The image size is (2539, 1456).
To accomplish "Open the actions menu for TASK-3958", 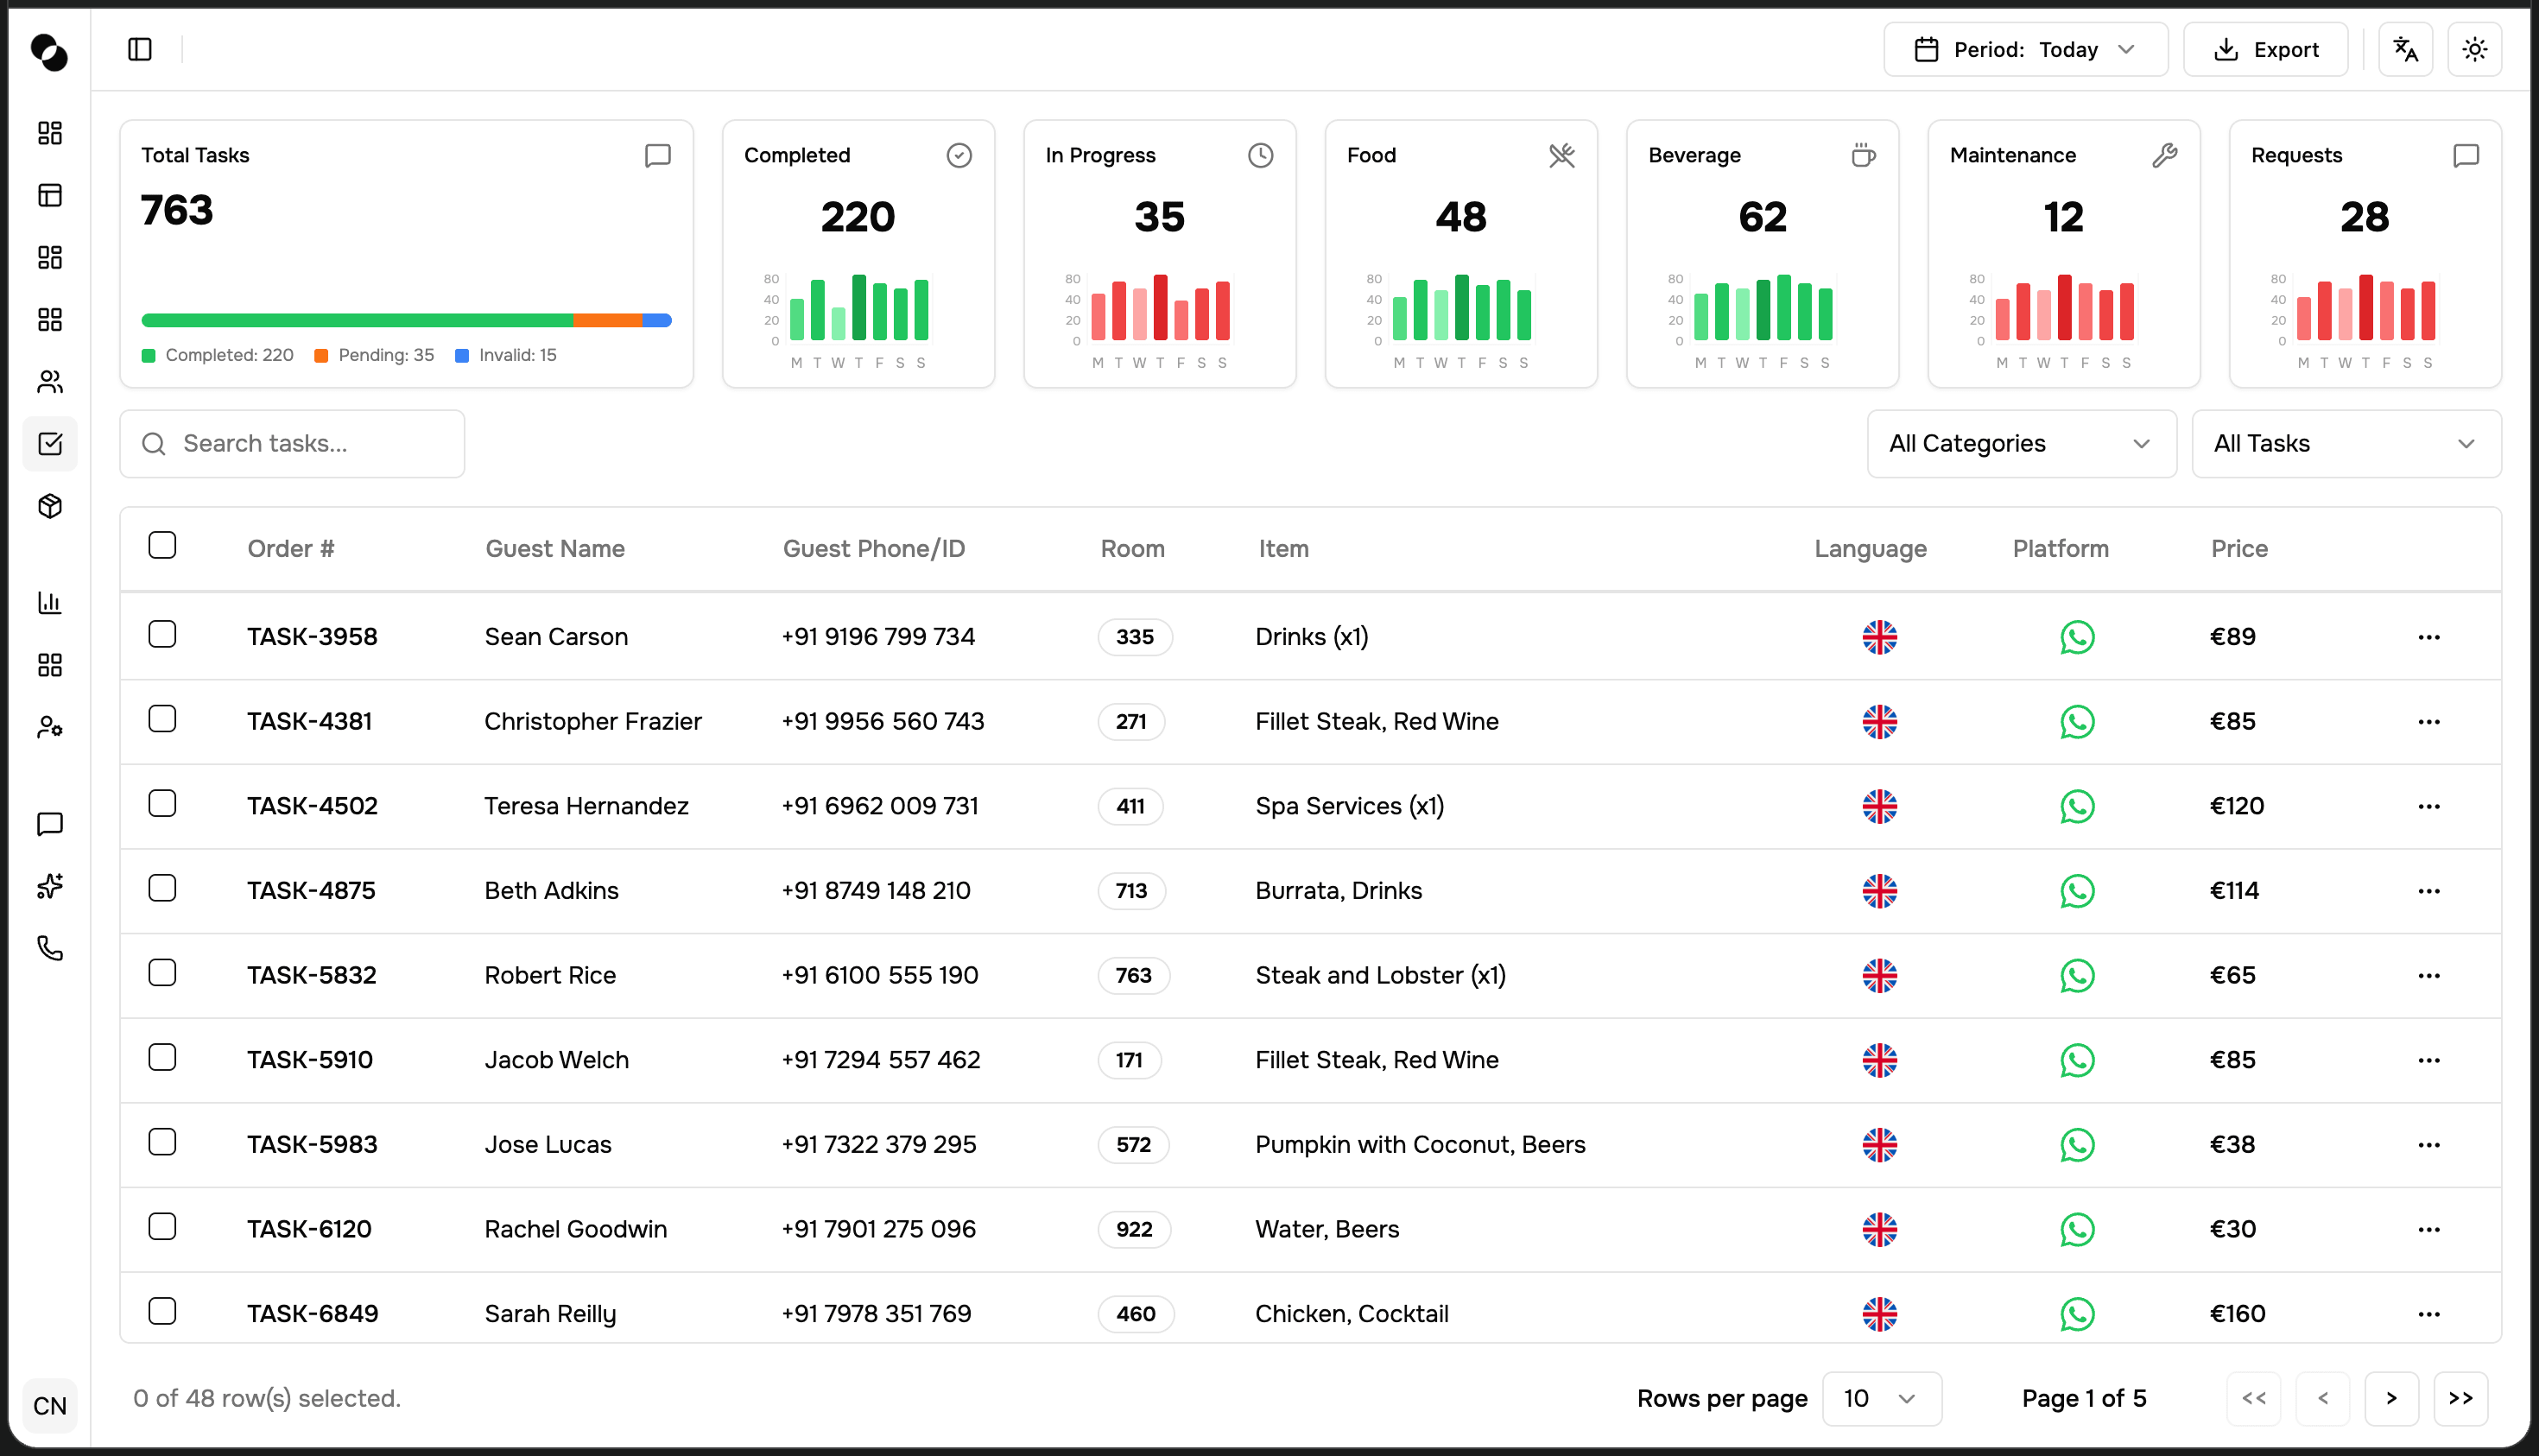I will click(2428, 637).
